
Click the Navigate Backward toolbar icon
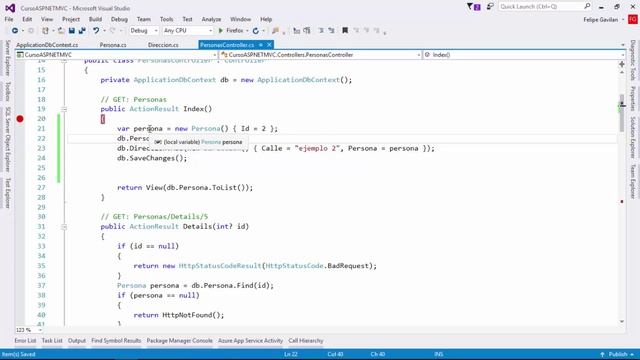click(x=15, y=31)
